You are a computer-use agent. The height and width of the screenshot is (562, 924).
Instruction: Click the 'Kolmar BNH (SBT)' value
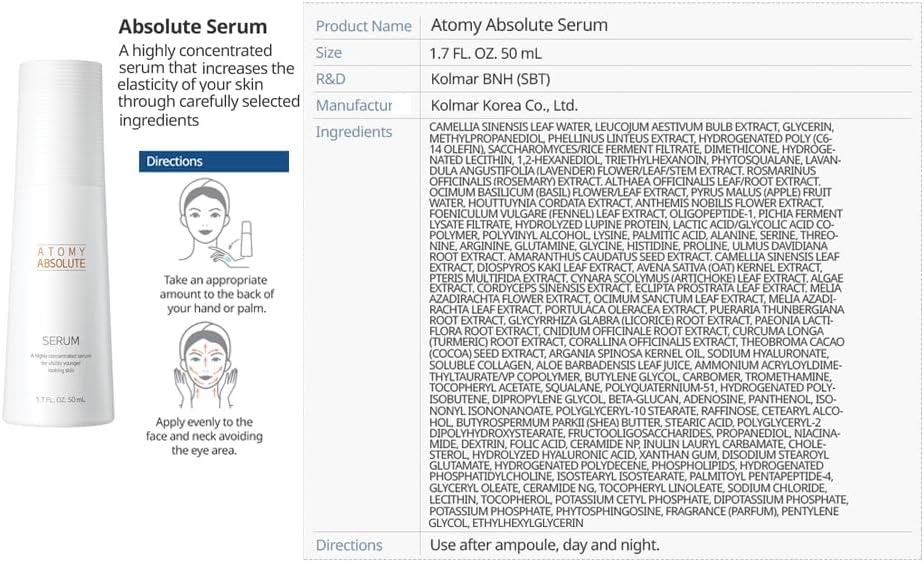tap(490, 80)
